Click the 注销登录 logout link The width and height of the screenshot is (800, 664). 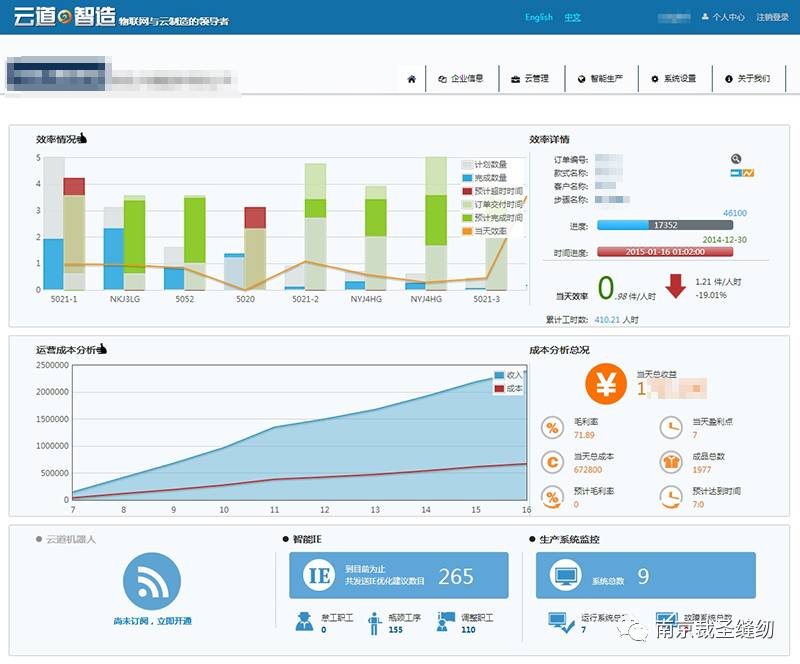pyautogui.click(x=772, y=17)
